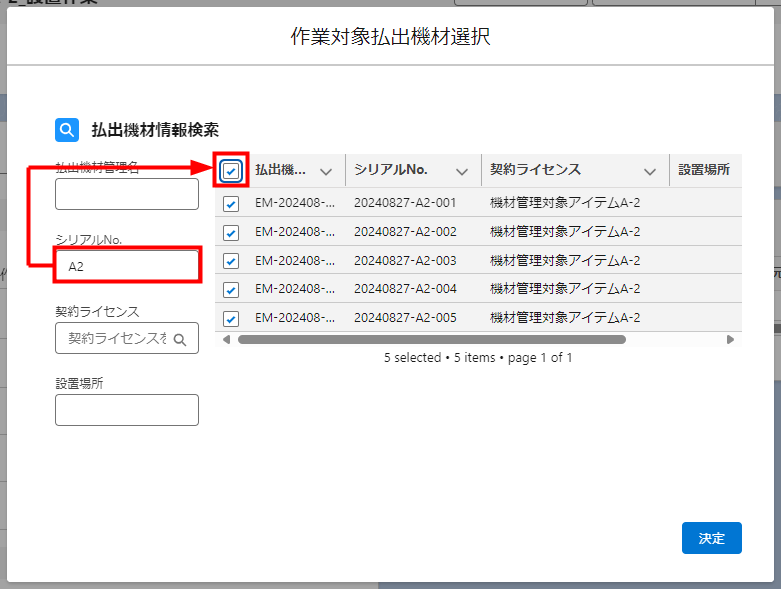781x589 pixels.
Task: Deselect the row for serial 20240827-A2-005
Action: 231,319
